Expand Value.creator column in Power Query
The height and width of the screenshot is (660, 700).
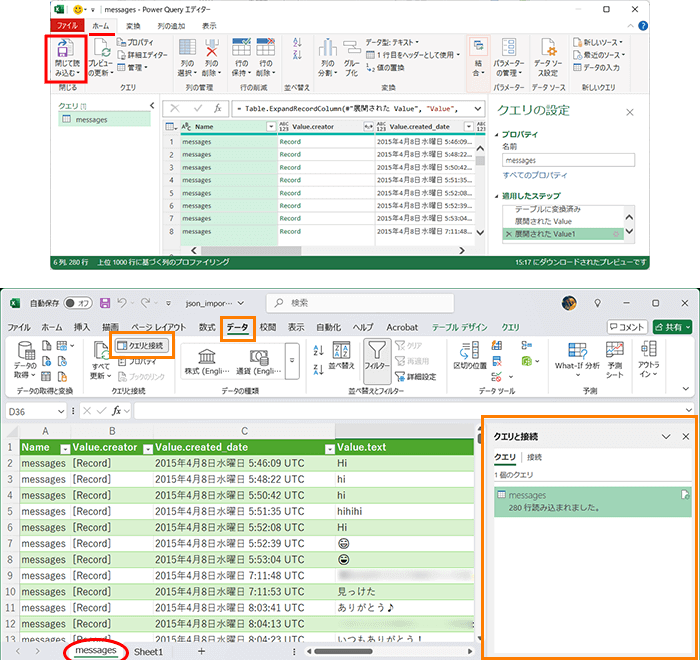pos(368,127)
